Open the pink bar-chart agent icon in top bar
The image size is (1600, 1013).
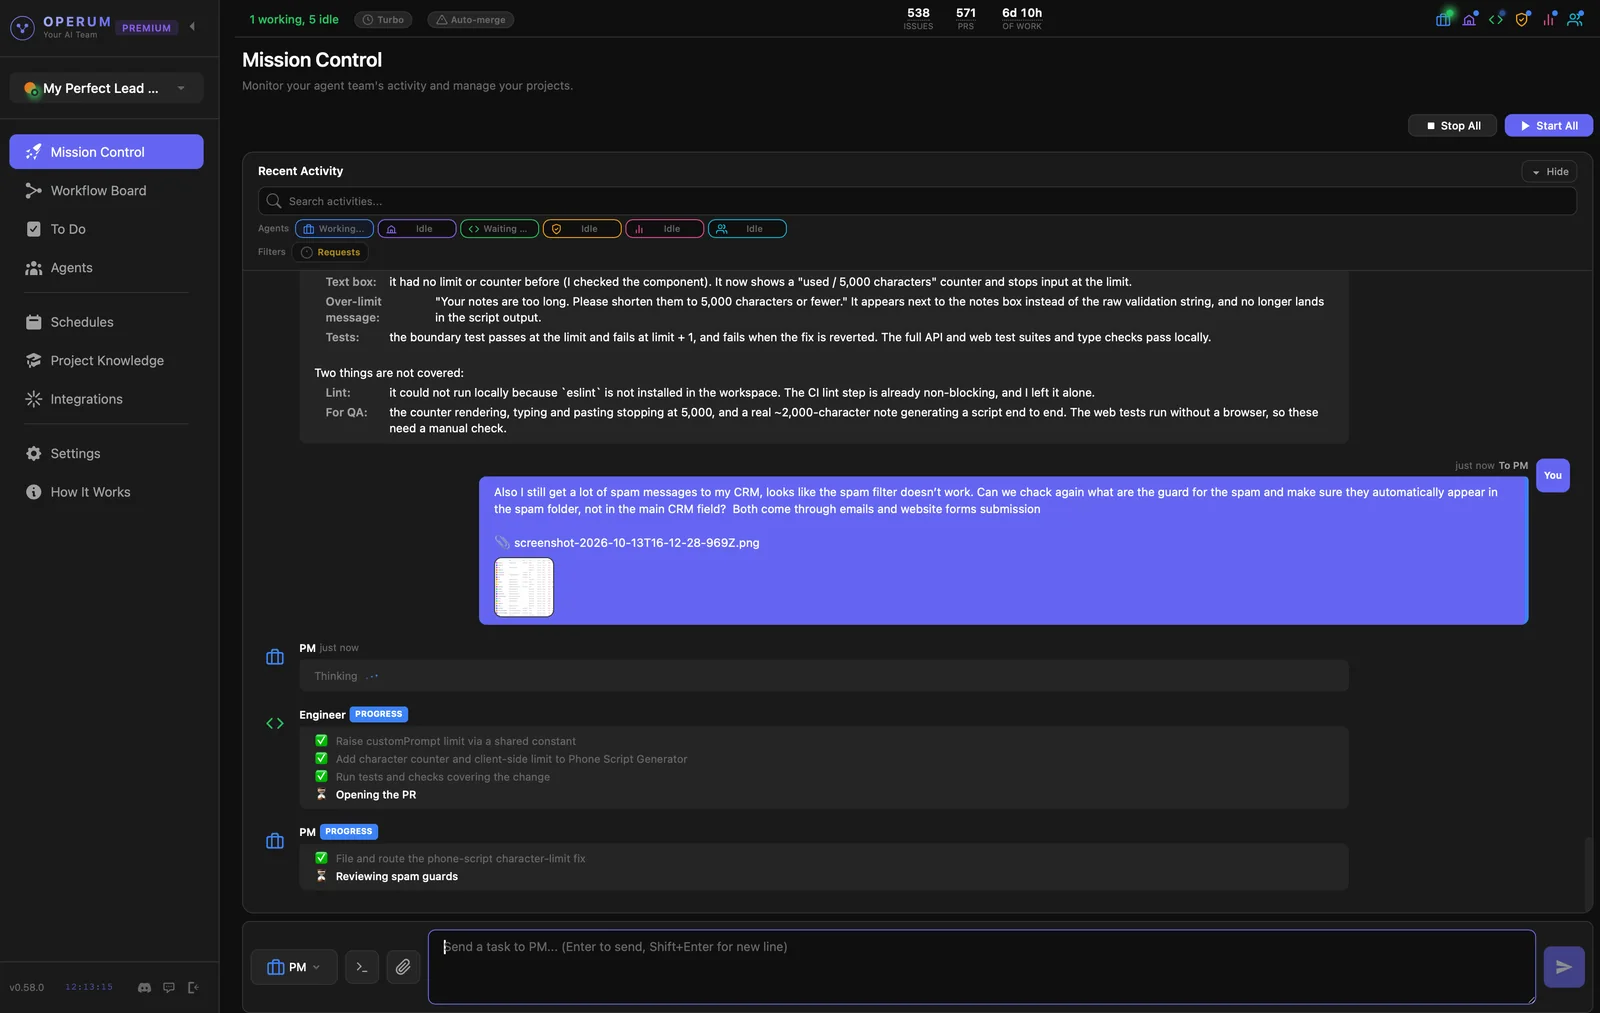coord(1548,19)
